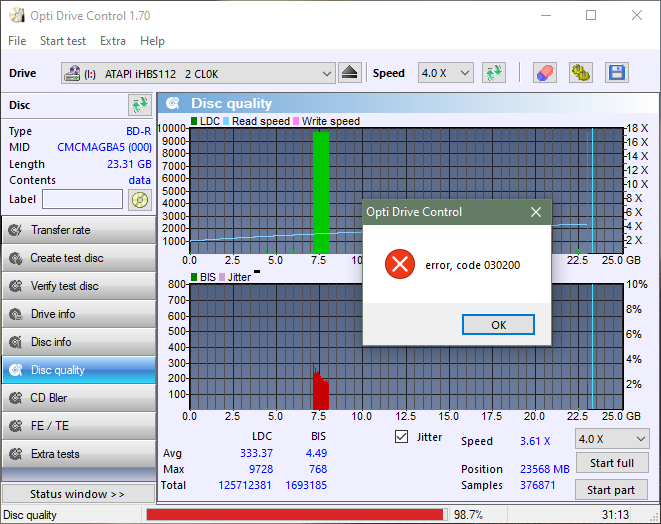The image size is (661, 524).
Task: Click the MID value CMCMAGBA5 (000)
Action: [x=104, y=147]
